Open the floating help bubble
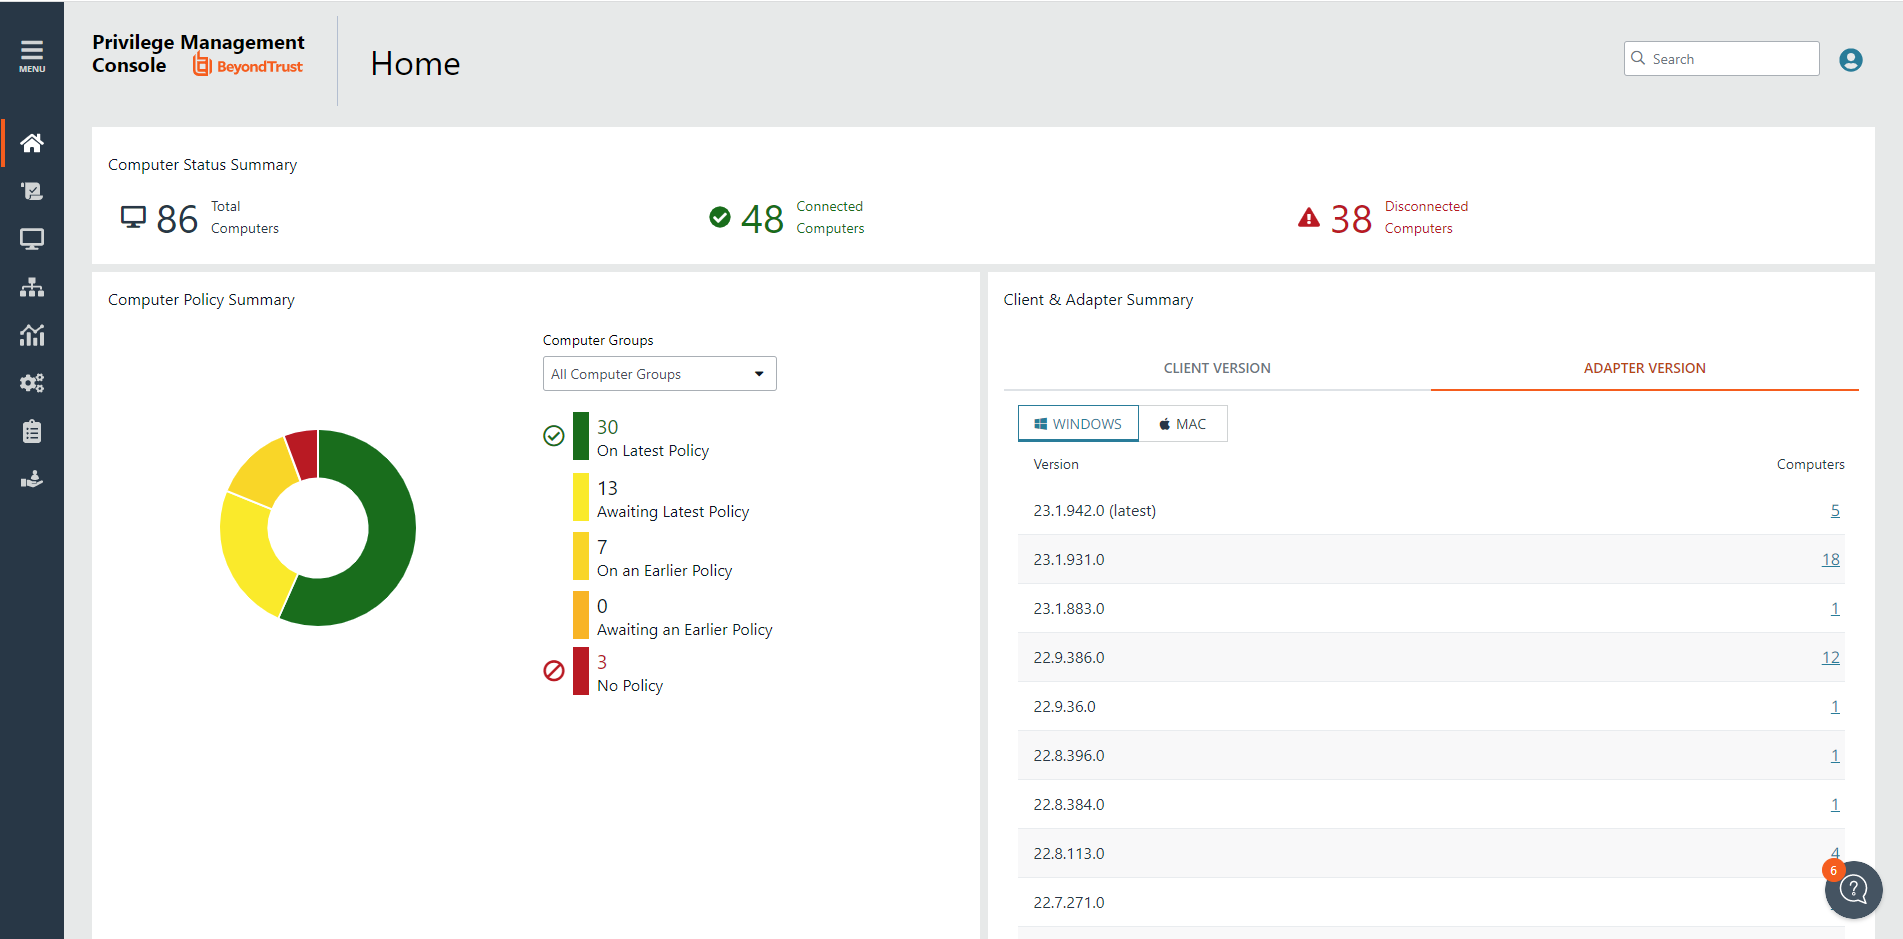Viewport: 1903px width, 939px height. coord(1853,889)
